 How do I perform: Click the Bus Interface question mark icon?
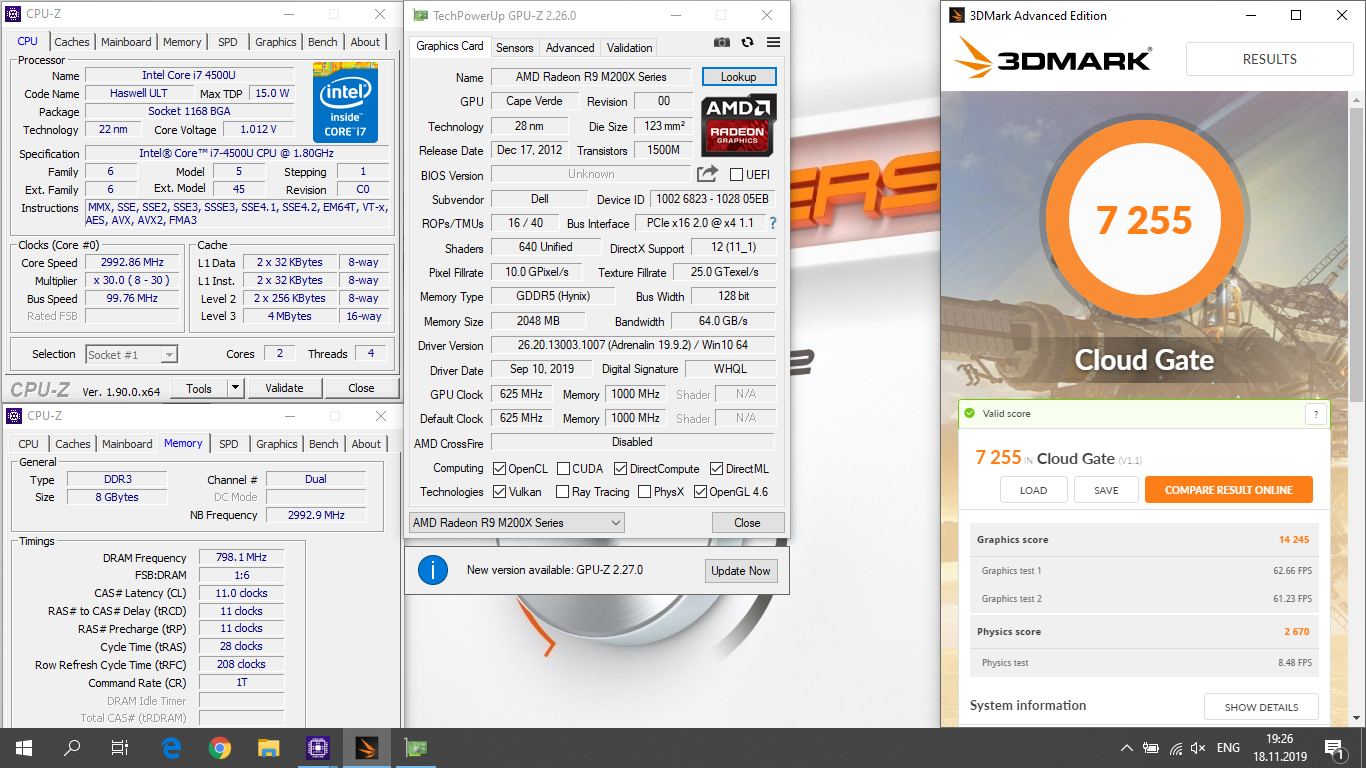click(772, 223)
